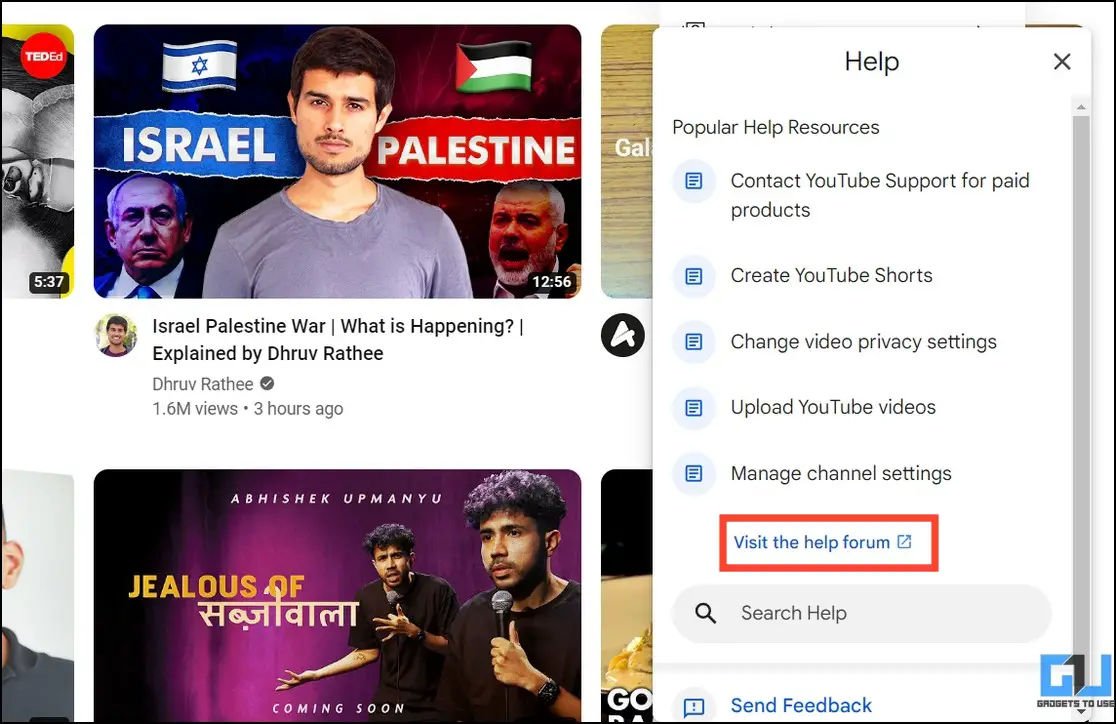Click the magnifier icon in Search Help
This screenshot has width=1116, height=724.
coord(705,613)
